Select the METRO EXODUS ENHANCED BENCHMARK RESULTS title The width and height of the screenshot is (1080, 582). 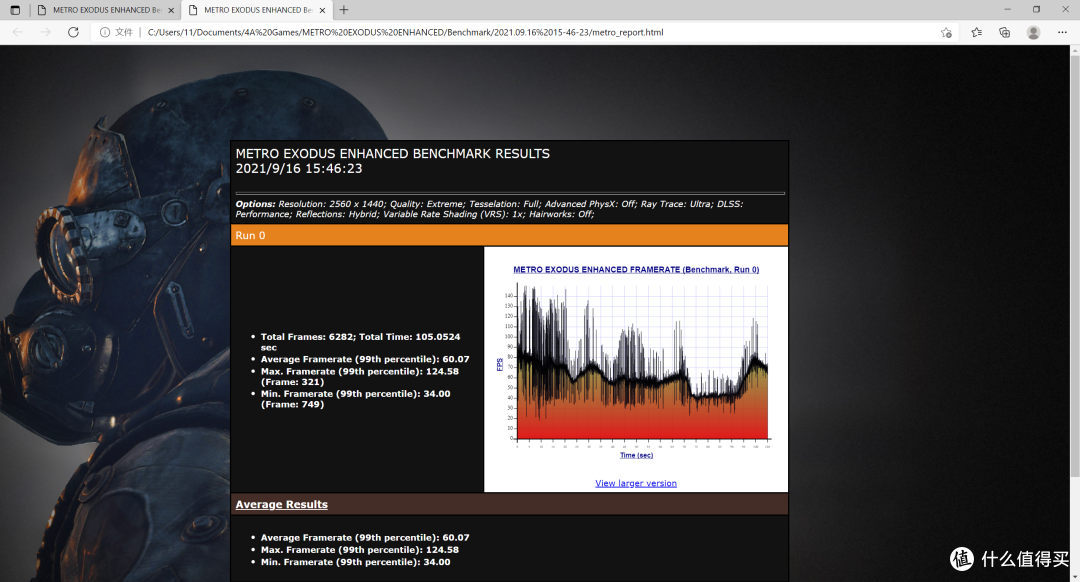393,154
